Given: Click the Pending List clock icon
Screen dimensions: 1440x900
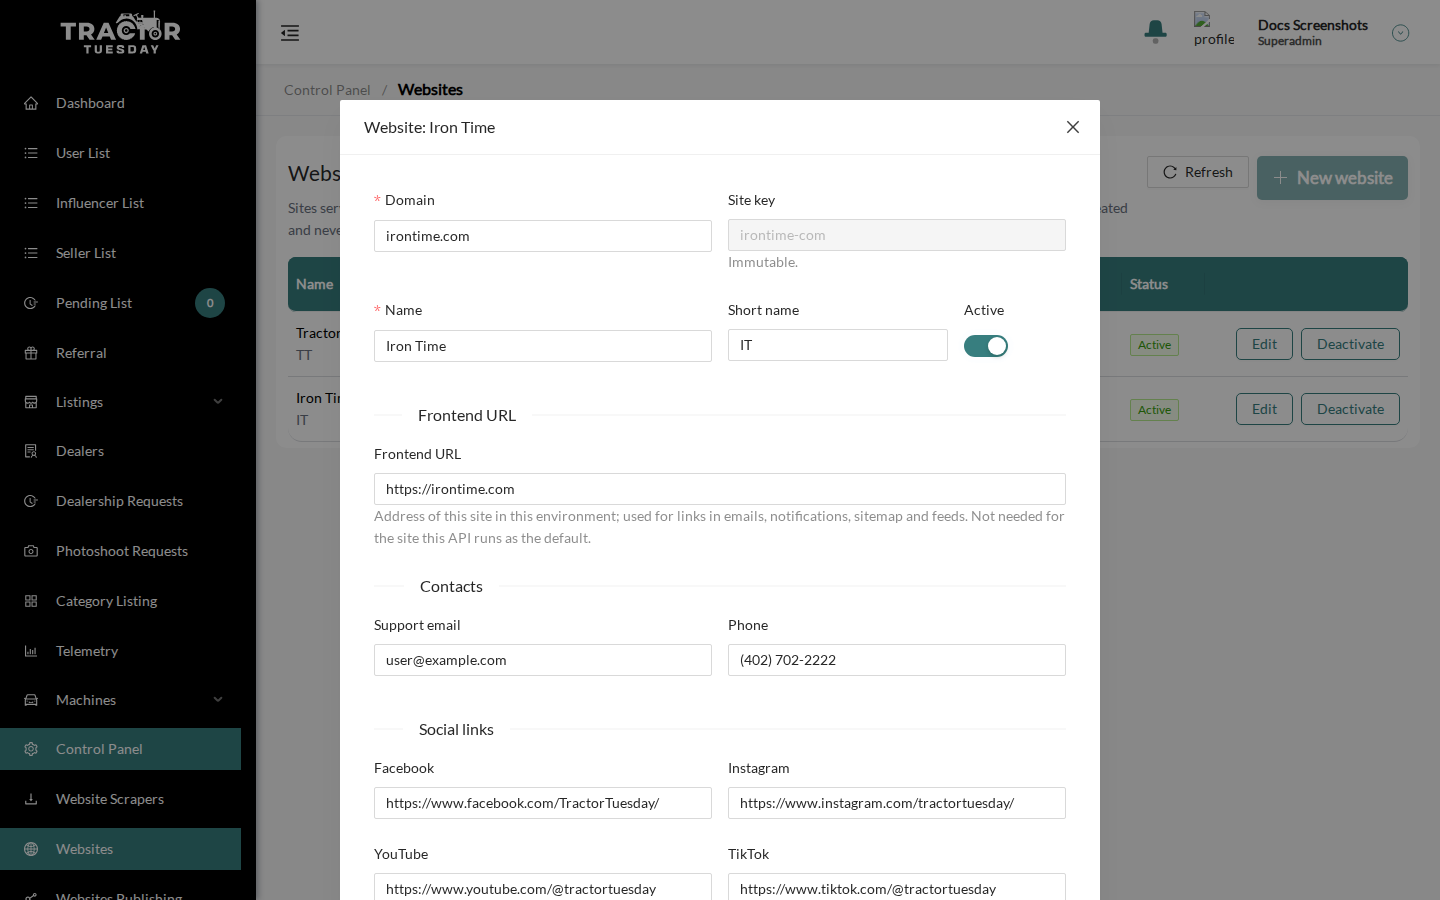Looking at the screenshot, I should 31,303.
